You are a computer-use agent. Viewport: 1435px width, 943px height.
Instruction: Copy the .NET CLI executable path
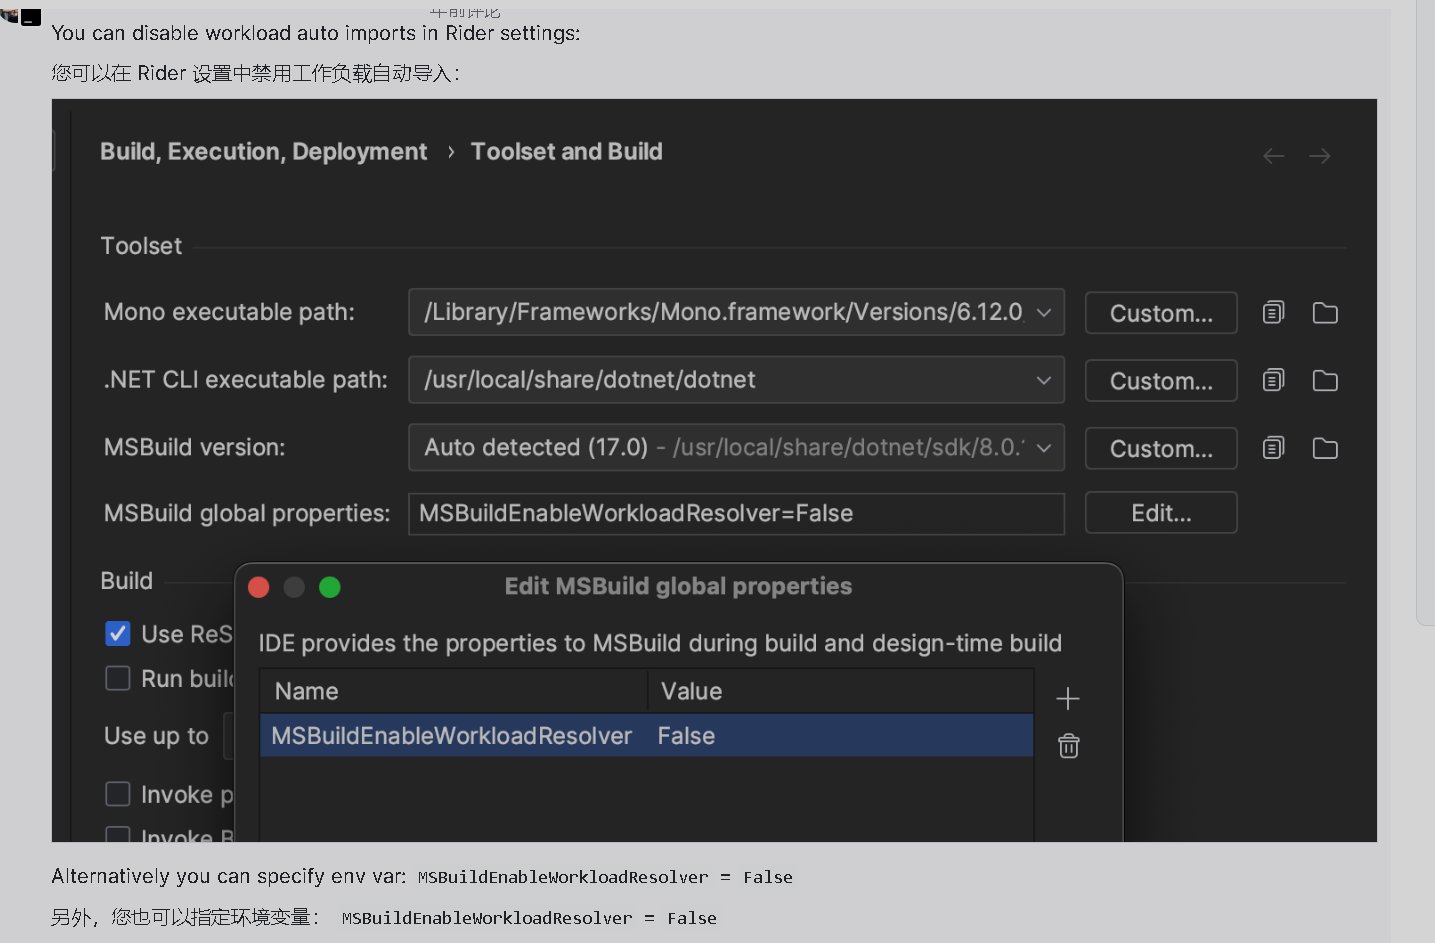[x=1272, y=380]
